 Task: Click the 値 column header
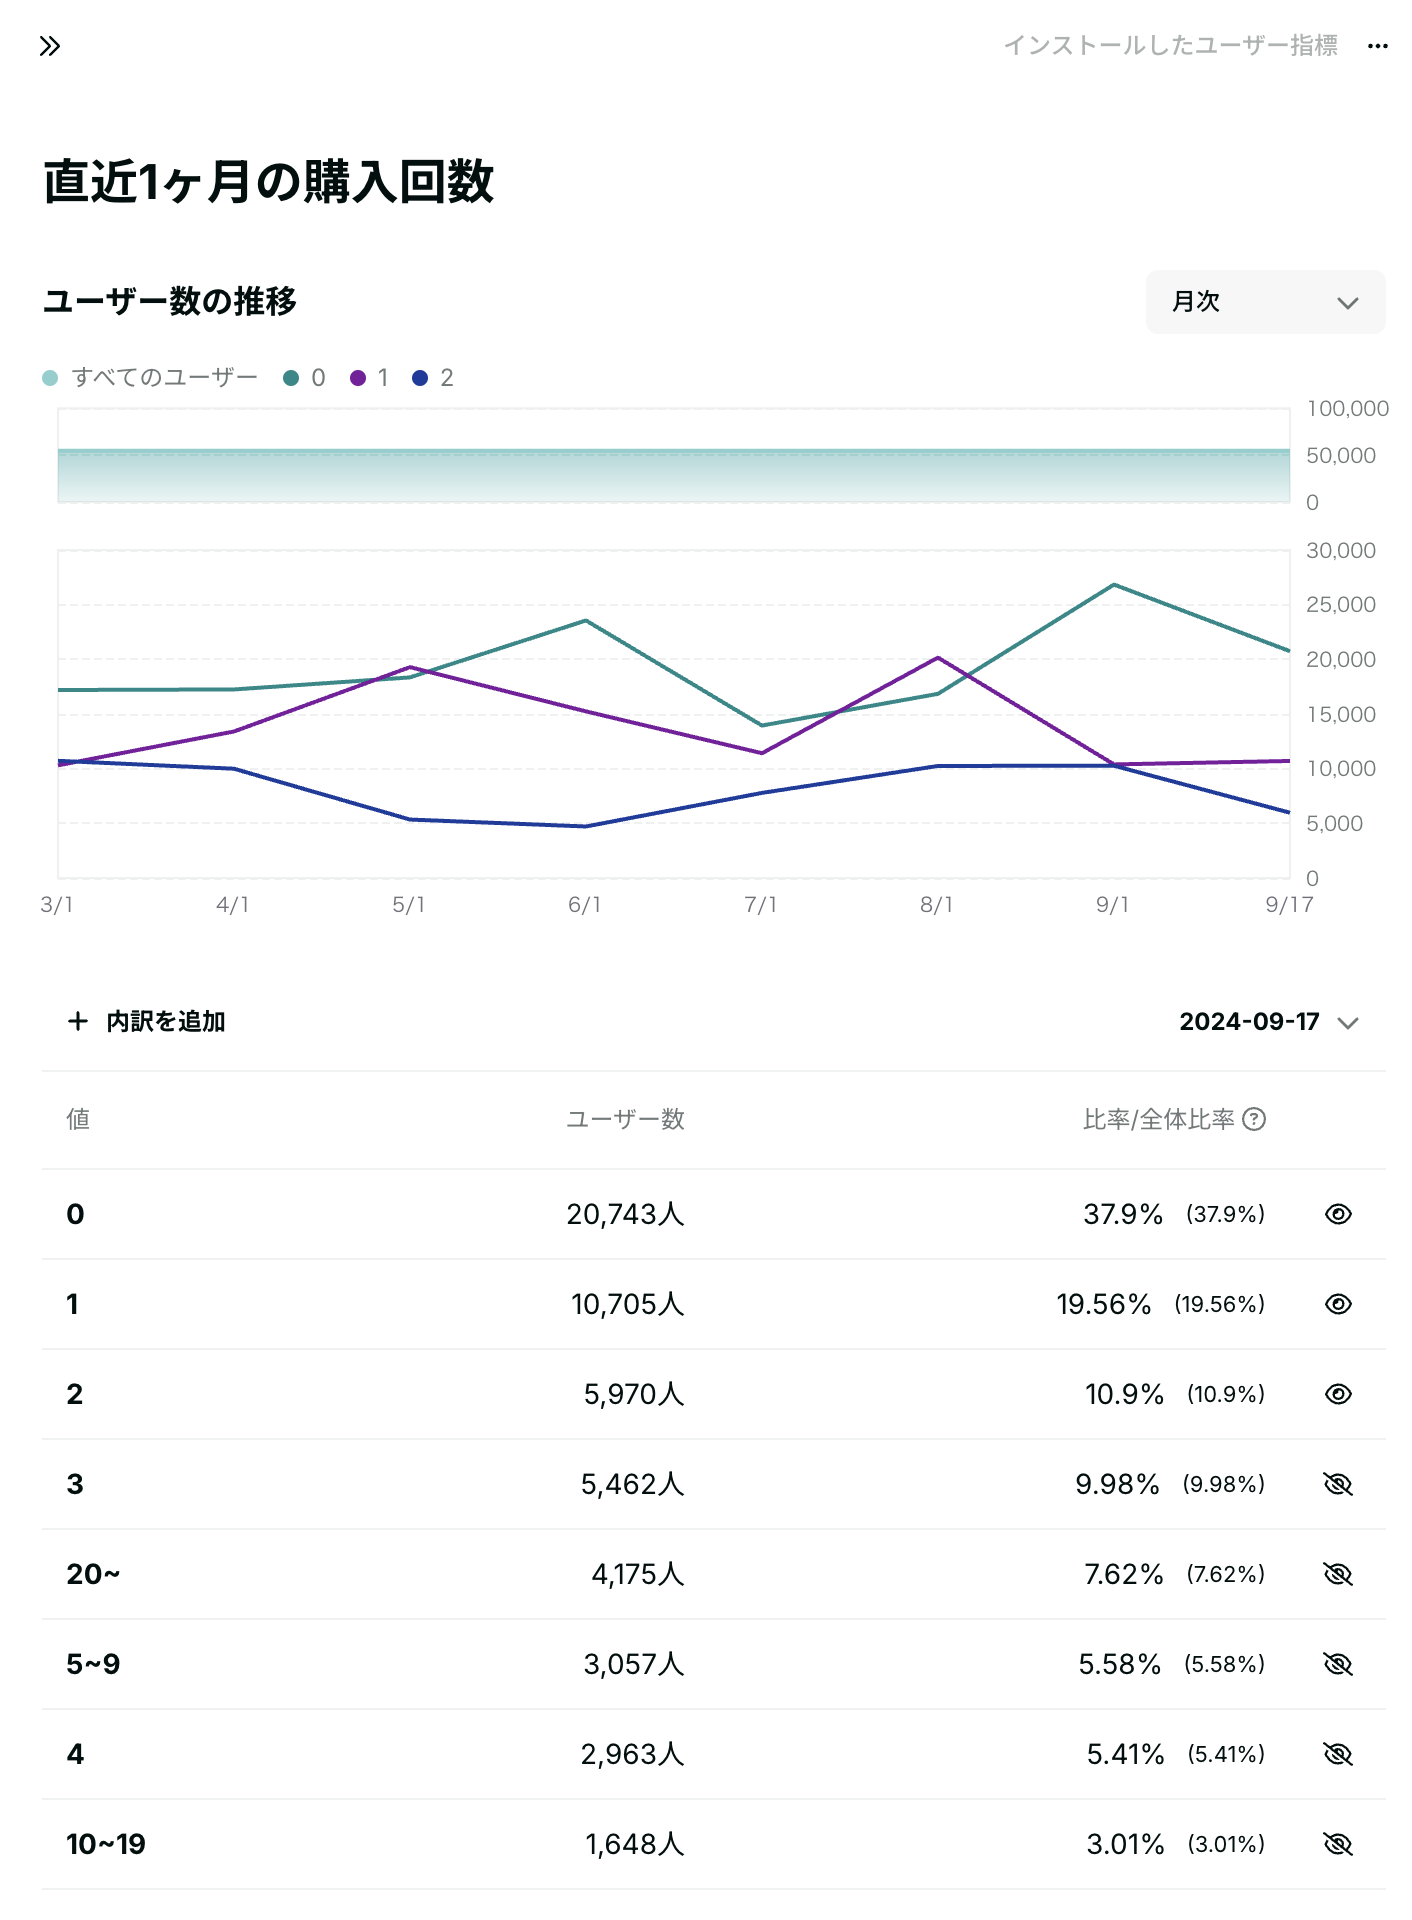pyautogui.click(x=78, y=1119)
